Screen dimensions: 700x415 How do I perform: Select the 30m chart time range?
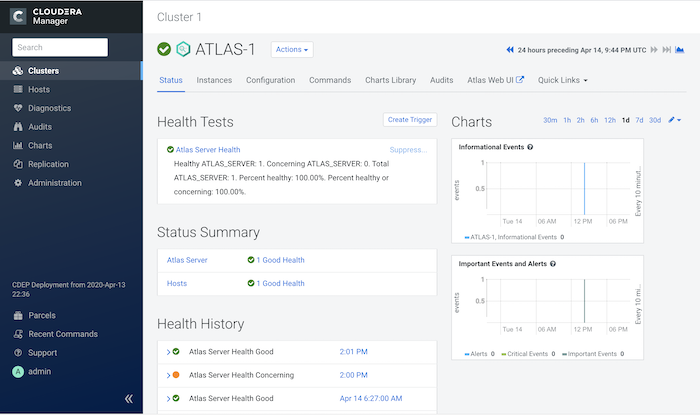[x=550, y=120]
